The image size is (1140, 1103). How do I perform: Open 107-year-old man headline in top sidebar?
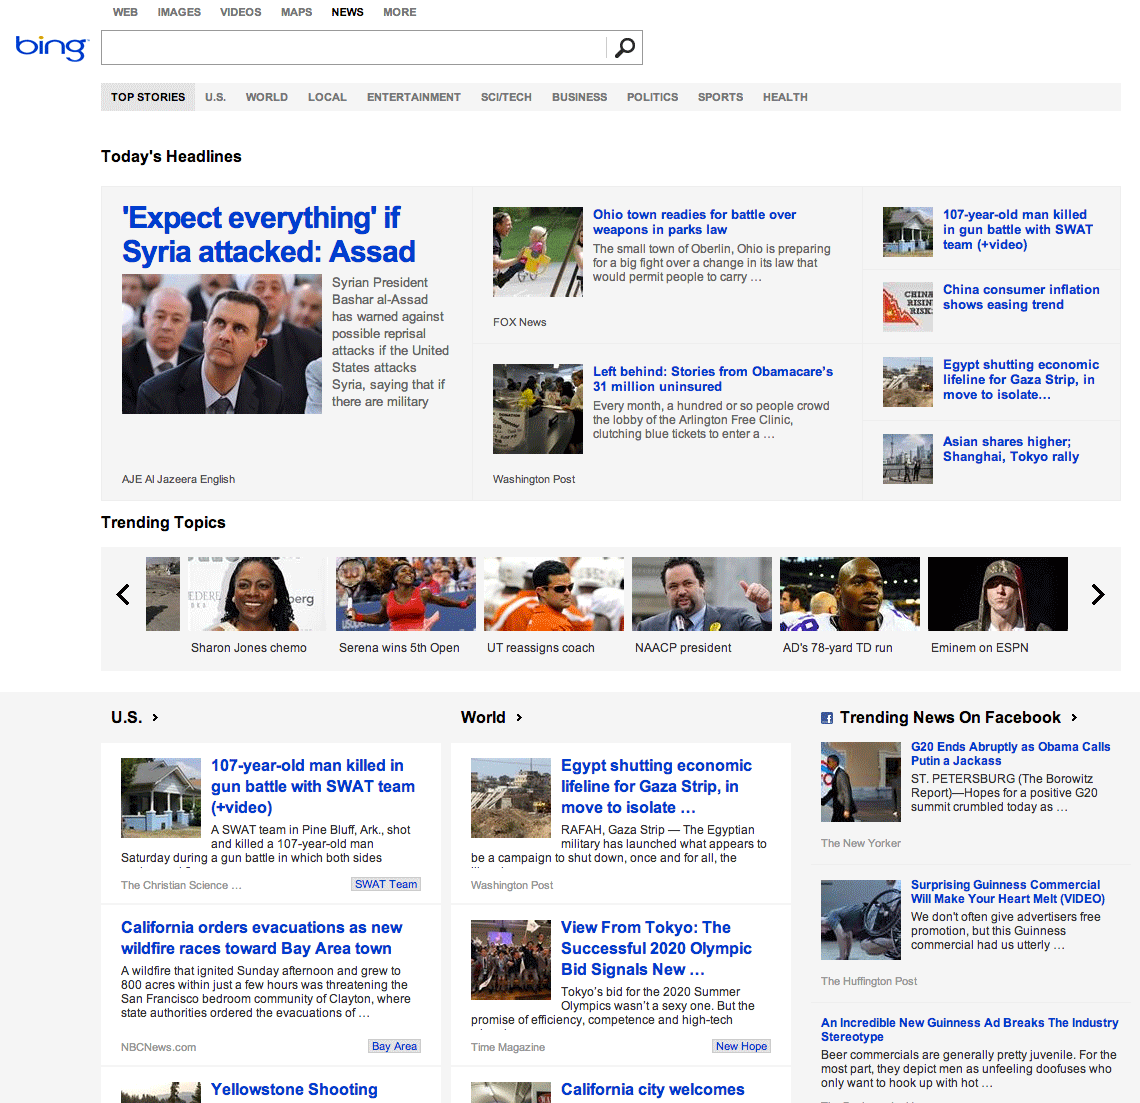click(x=1018, y=229)
